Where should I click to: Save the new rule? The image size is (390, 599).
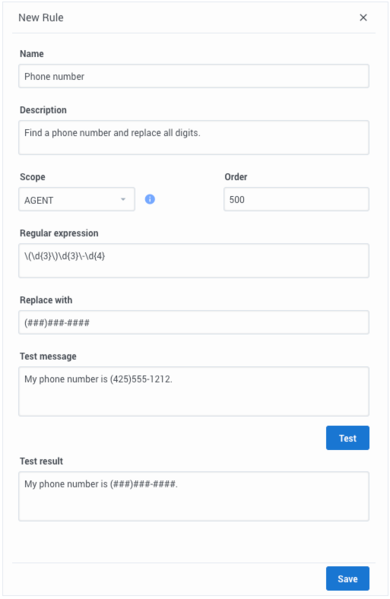[x=347, y=578]
